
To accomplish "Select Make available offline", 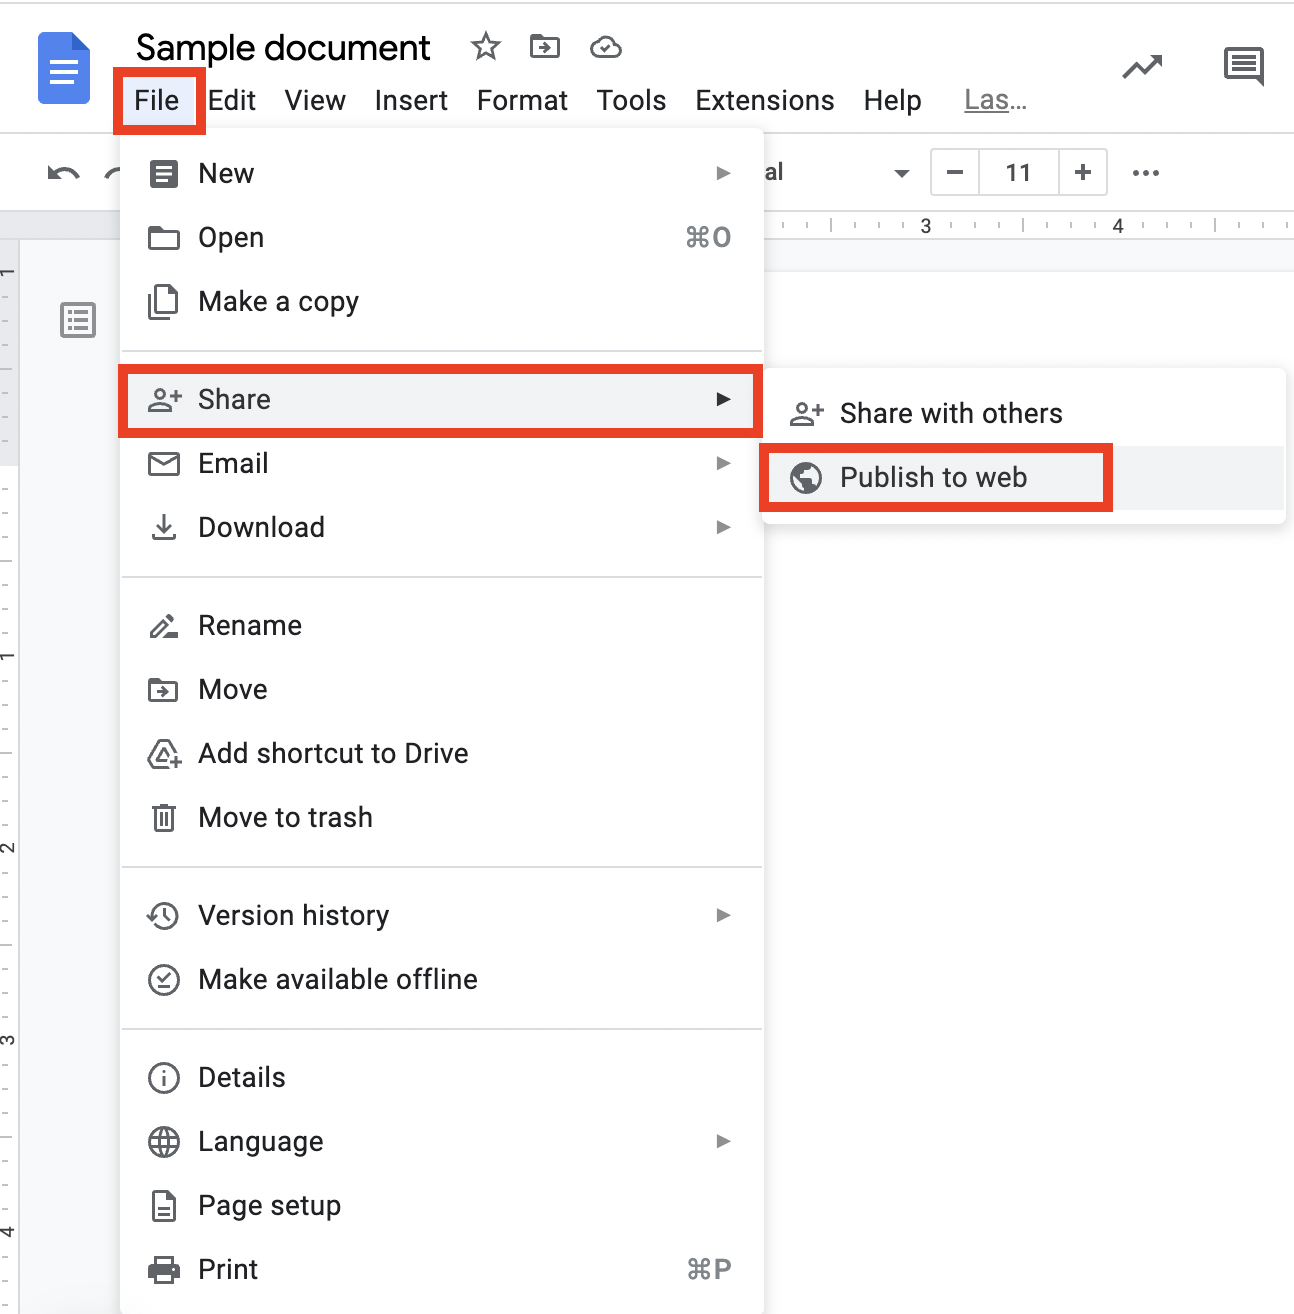I will pos(441,979).
